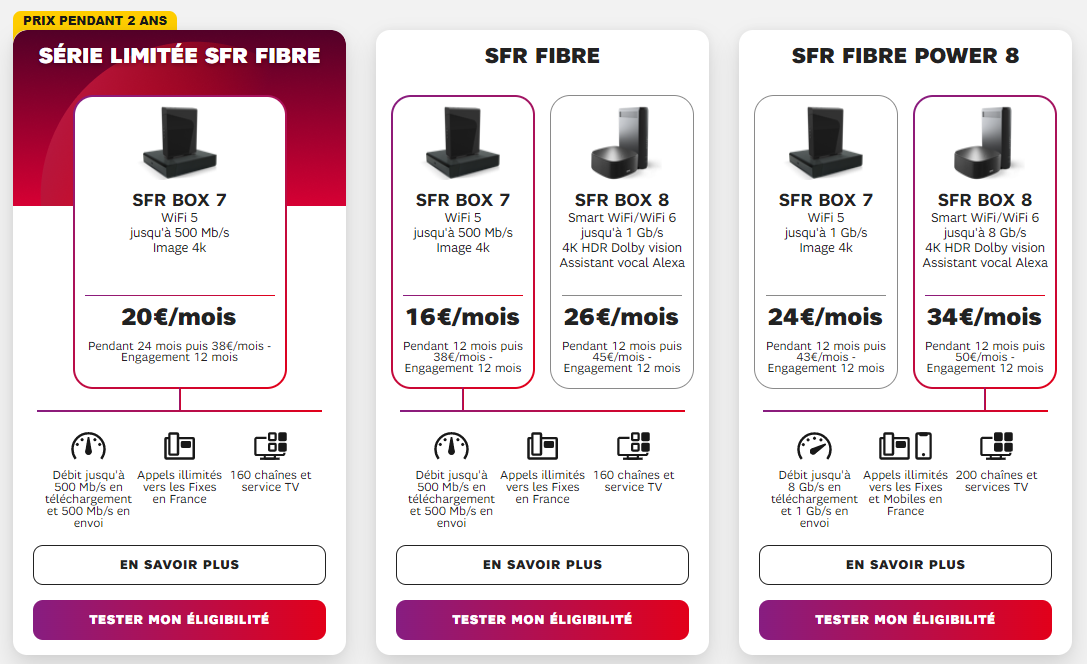Viewport: 1087px width, 664px height.
Task: Test eligibility for Série Limitée SFR Fibre
Action: (x=179, y=620)
